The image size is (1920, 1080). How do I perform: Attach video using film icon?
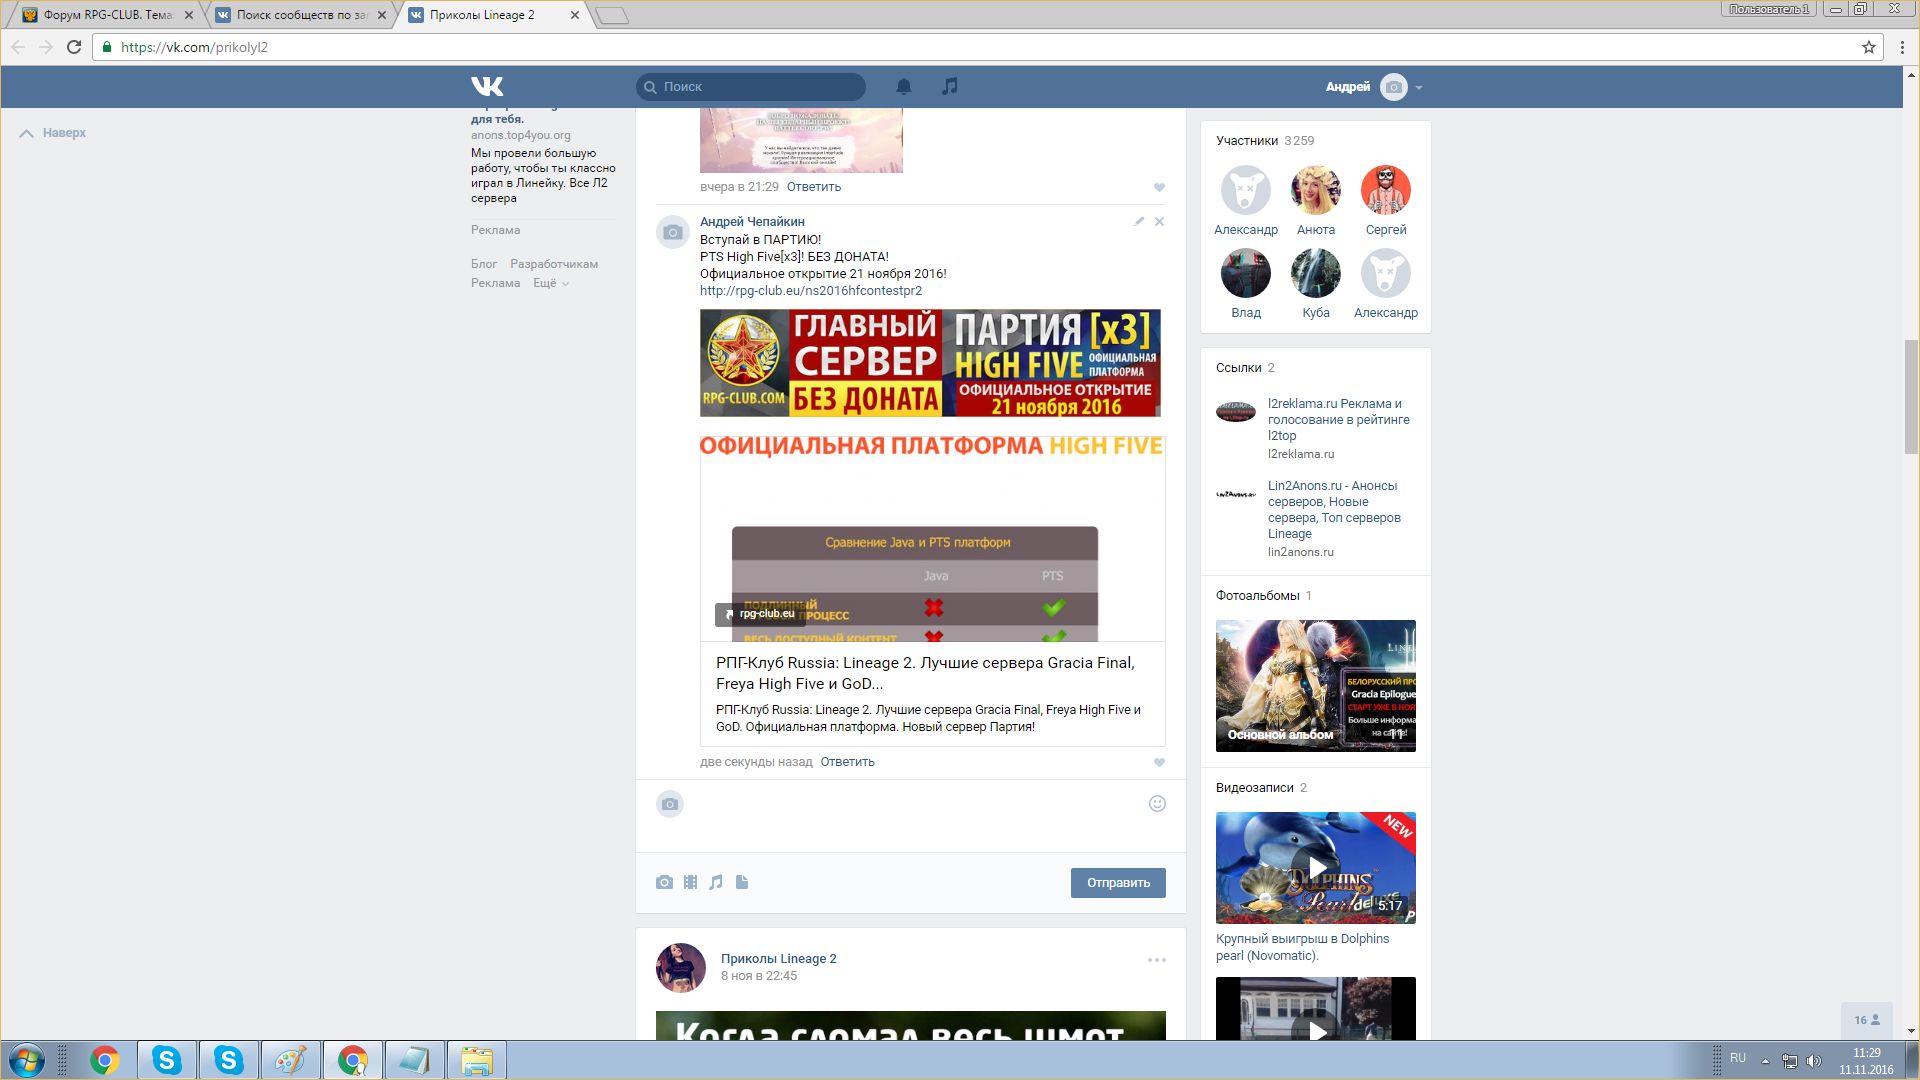pyautogui.click(x=690, y=882)
